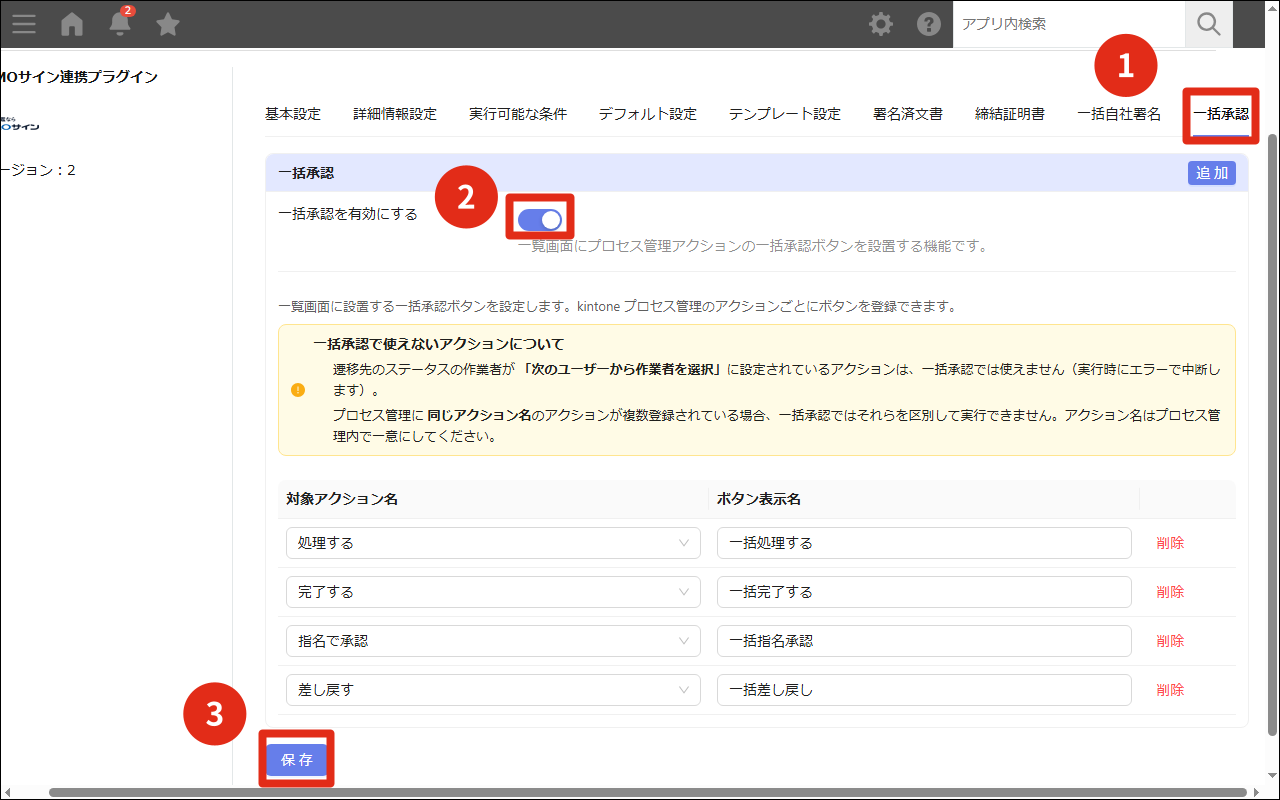Open the help question mark icon
The image size is (1280, 800).
[929, 24]
